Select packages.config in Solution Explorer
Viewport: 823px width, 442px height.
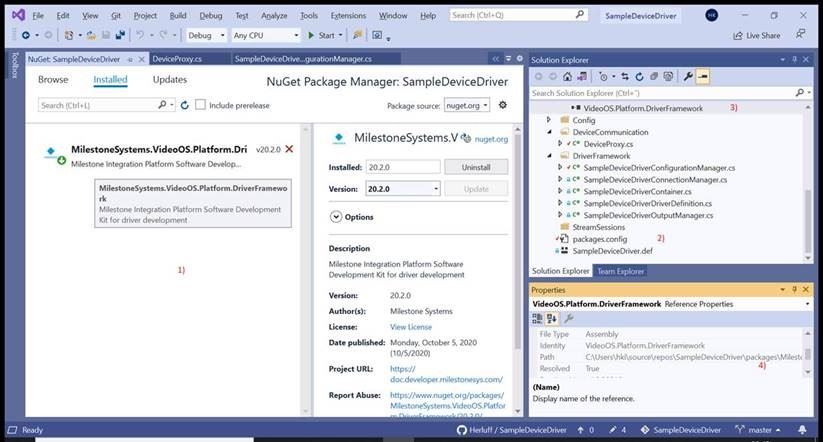(599, 239)
